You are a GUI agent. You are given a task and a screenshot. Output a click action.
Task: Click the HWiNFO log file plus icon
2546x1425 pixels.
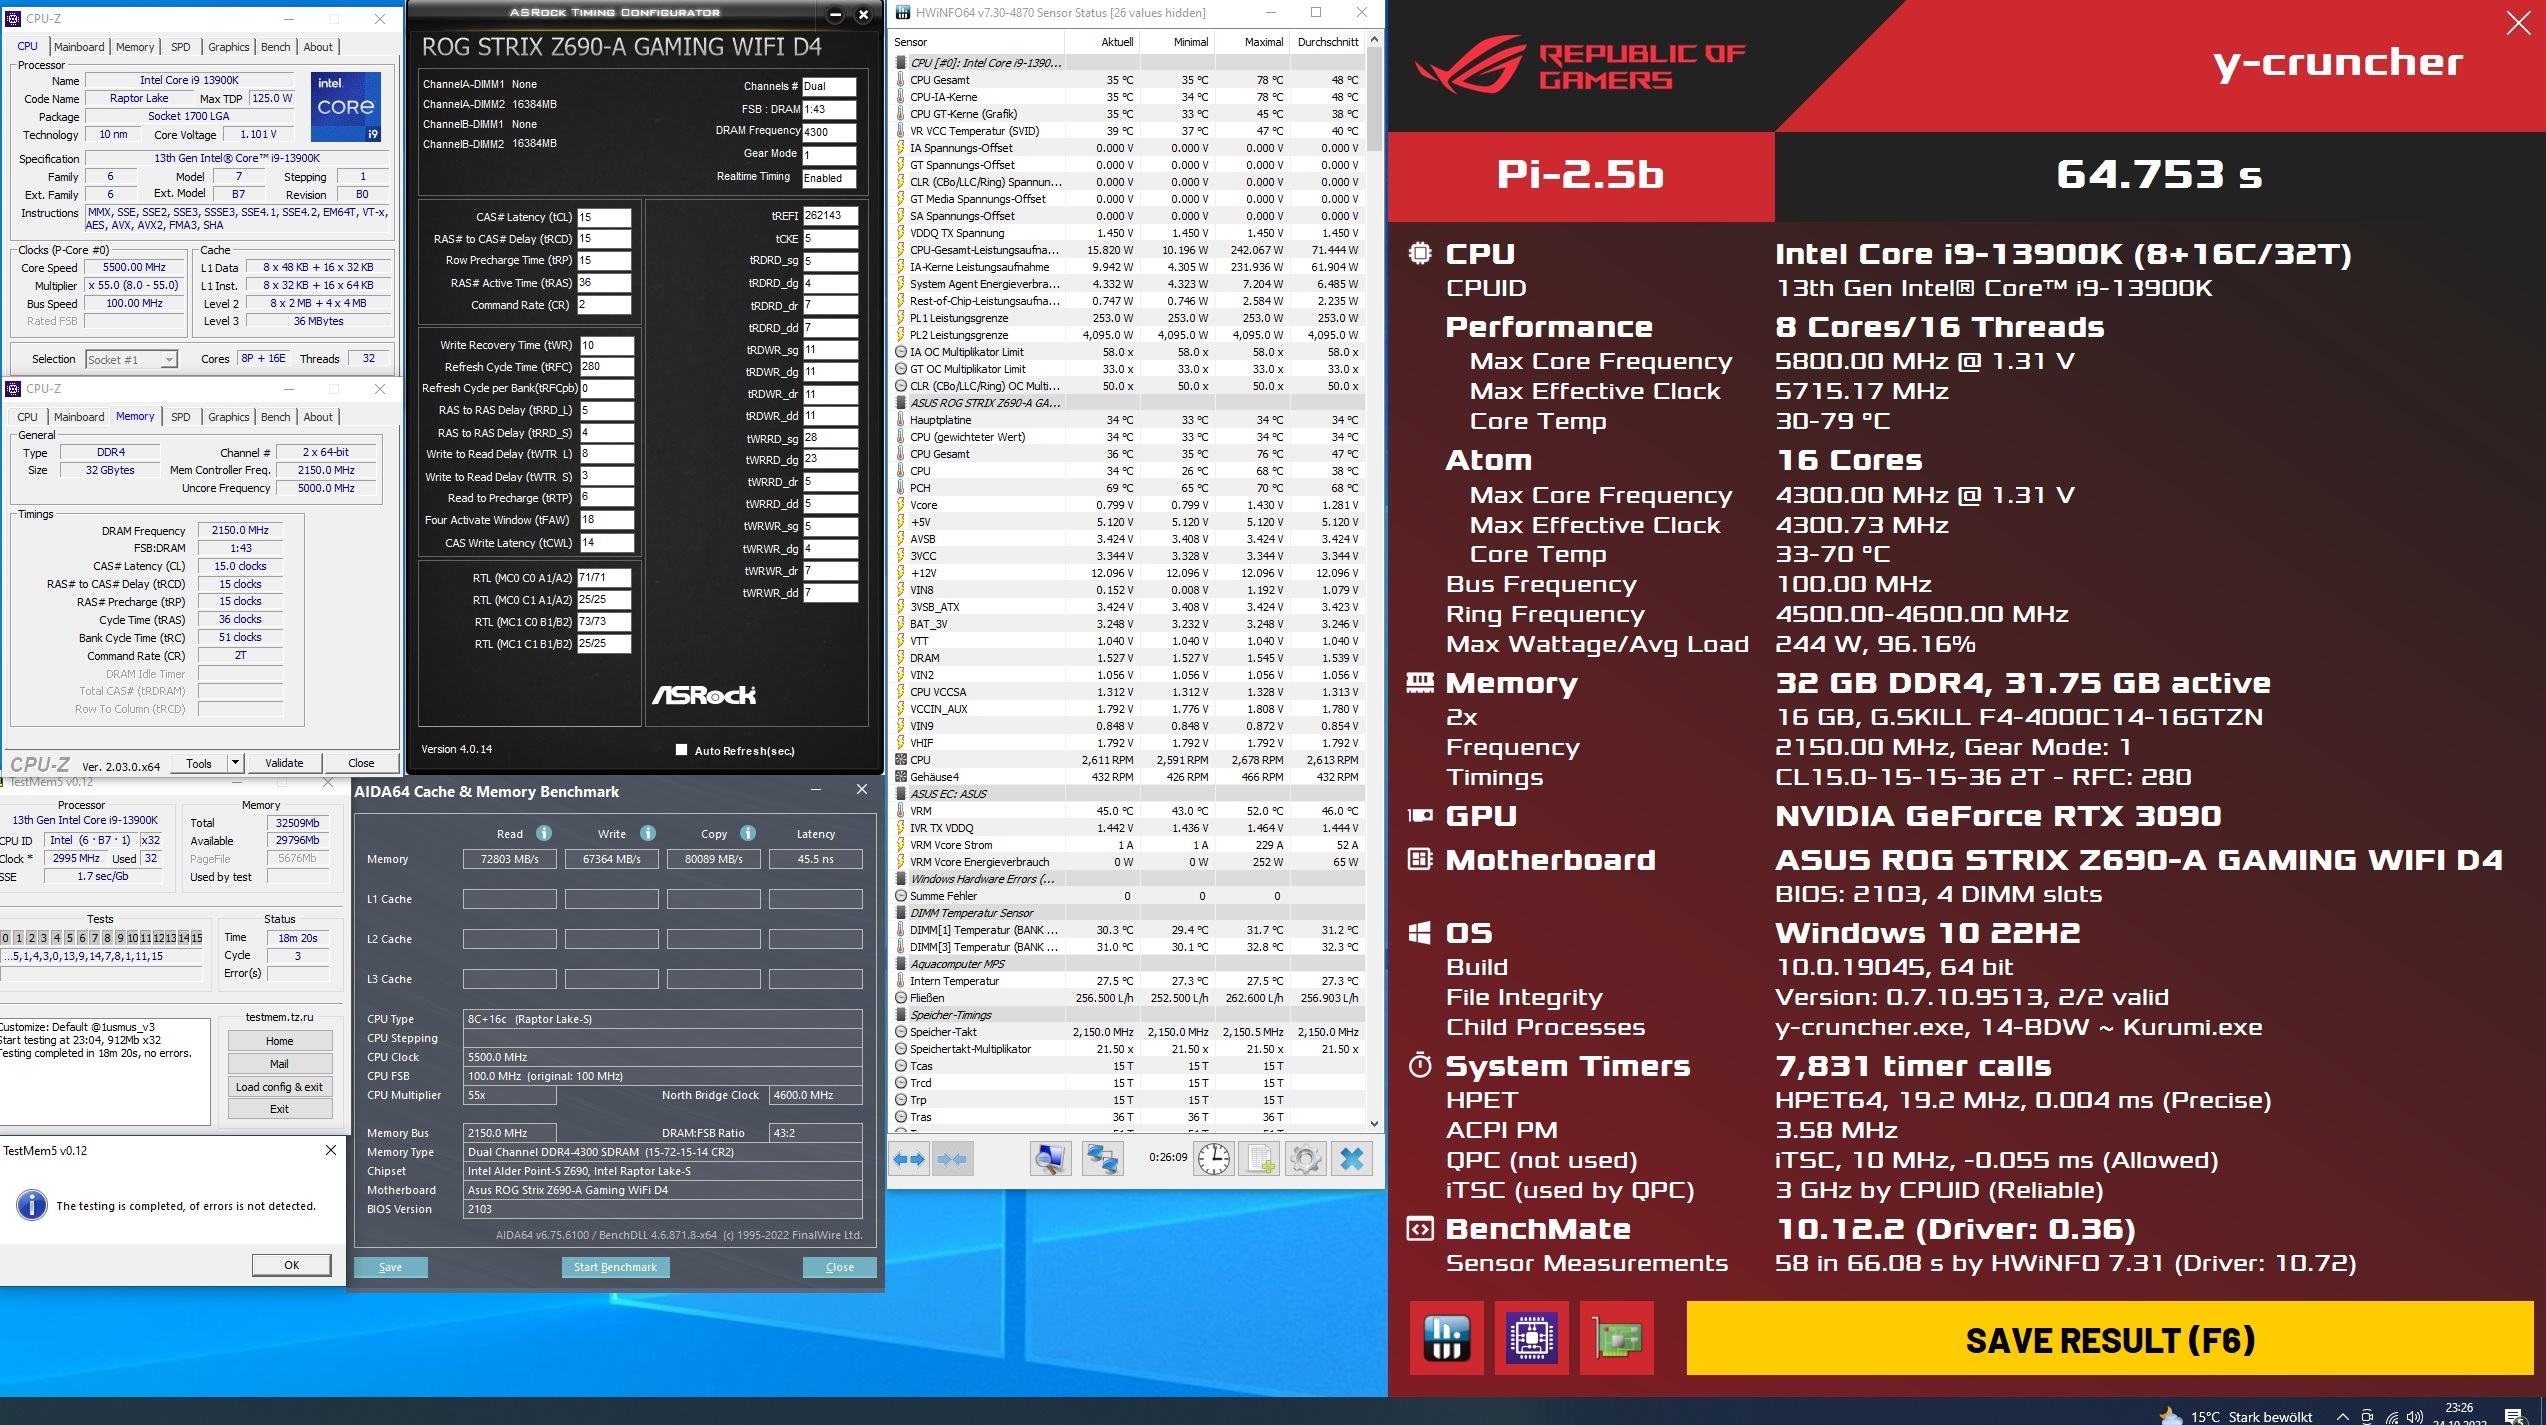1260,1159
